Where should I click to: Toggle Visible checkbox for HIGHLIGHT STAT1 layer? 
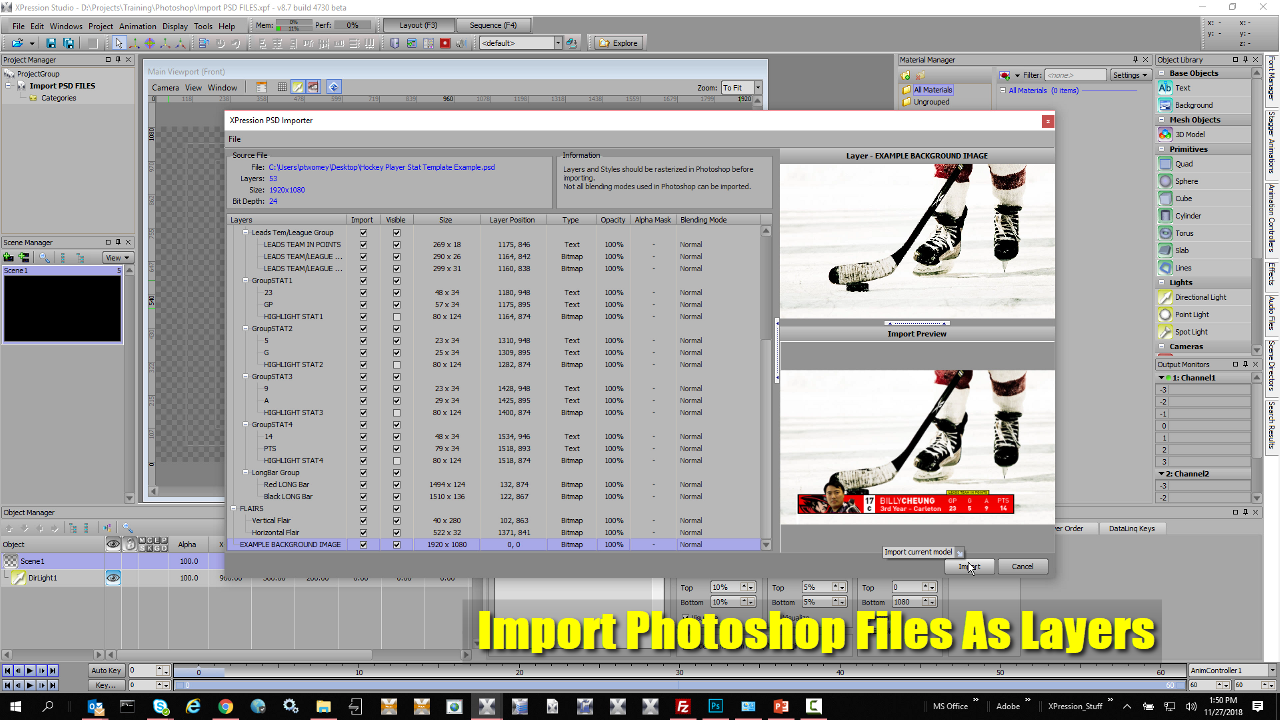click(397, 317)
